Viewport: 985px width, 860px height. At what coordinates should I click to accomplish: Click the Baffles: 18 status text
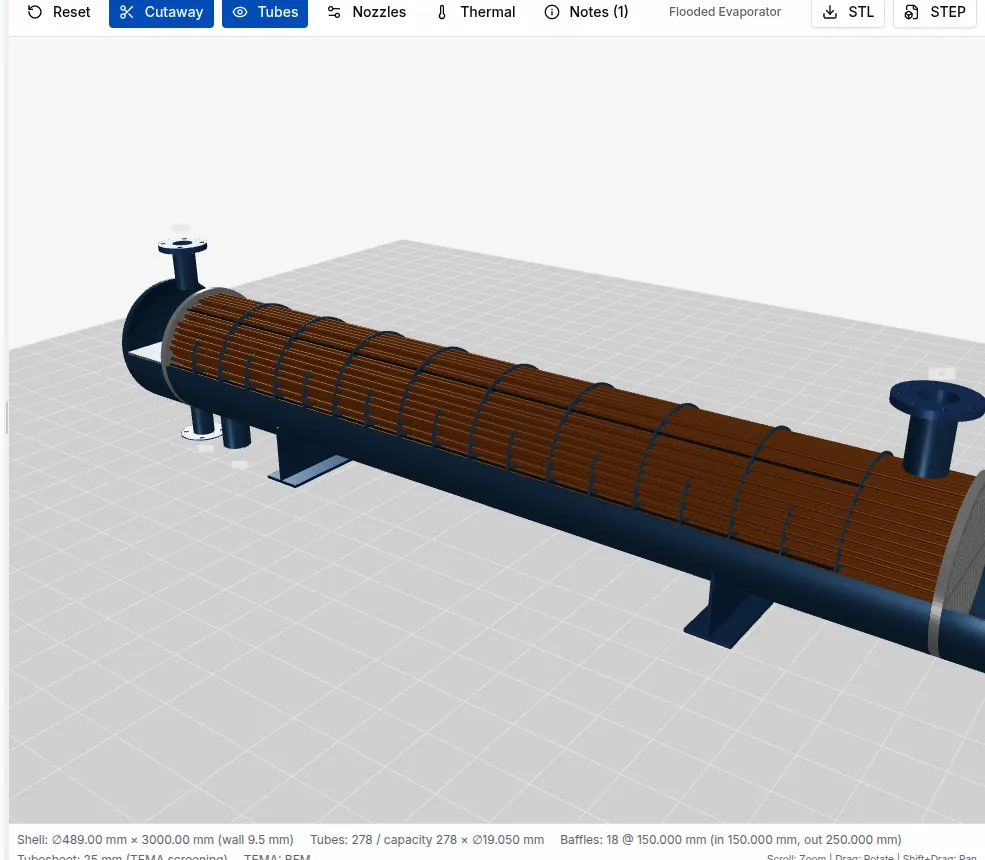click(731, 840)
